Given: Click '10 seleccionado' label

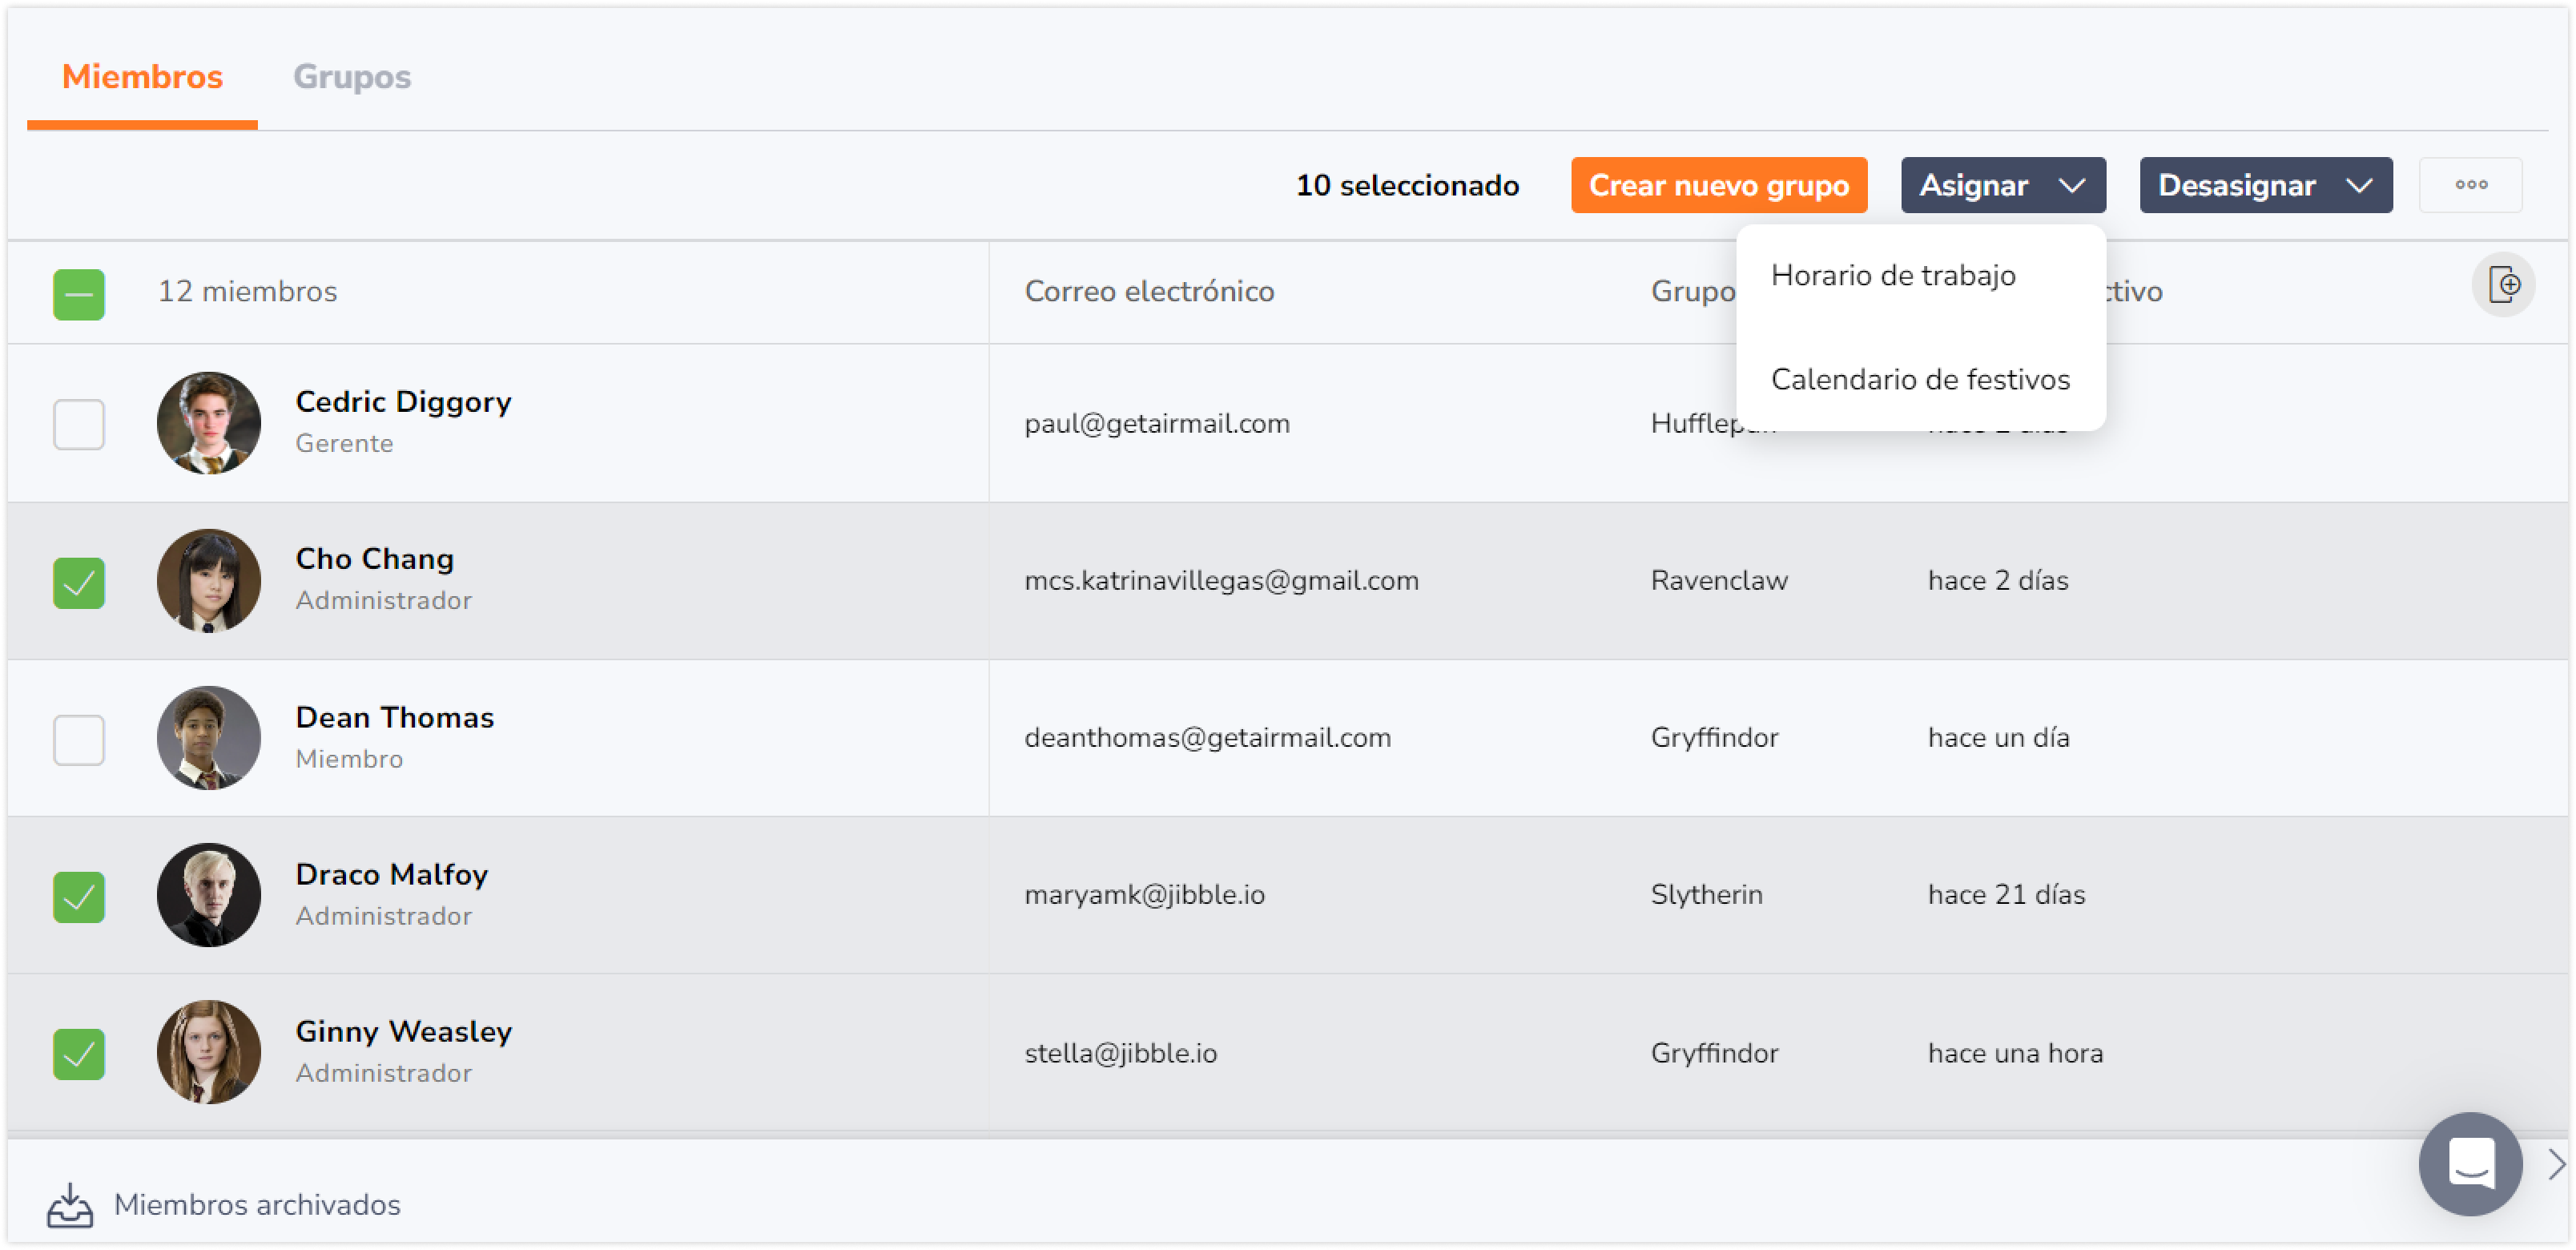Looking at the screenshot, I should coord(1407,186).
